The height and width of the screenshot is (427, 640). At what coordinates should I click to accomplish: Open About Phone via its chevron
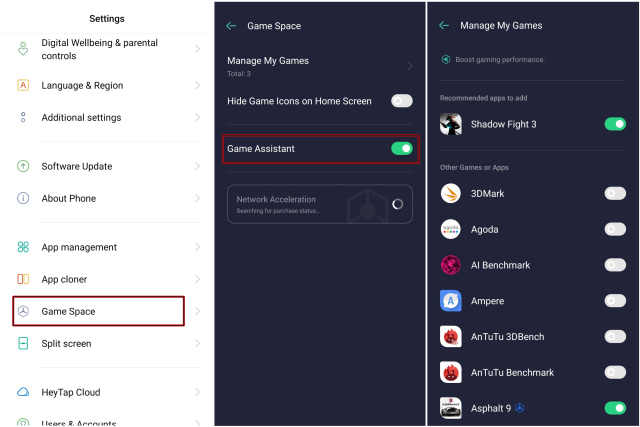[198, 198]
